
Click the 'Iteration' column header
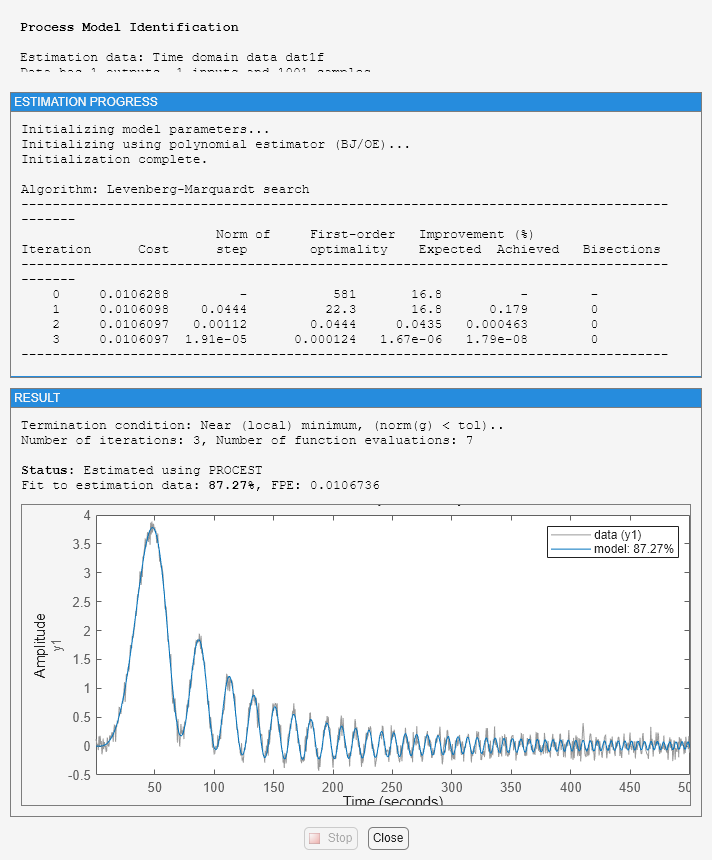point(56,250)
